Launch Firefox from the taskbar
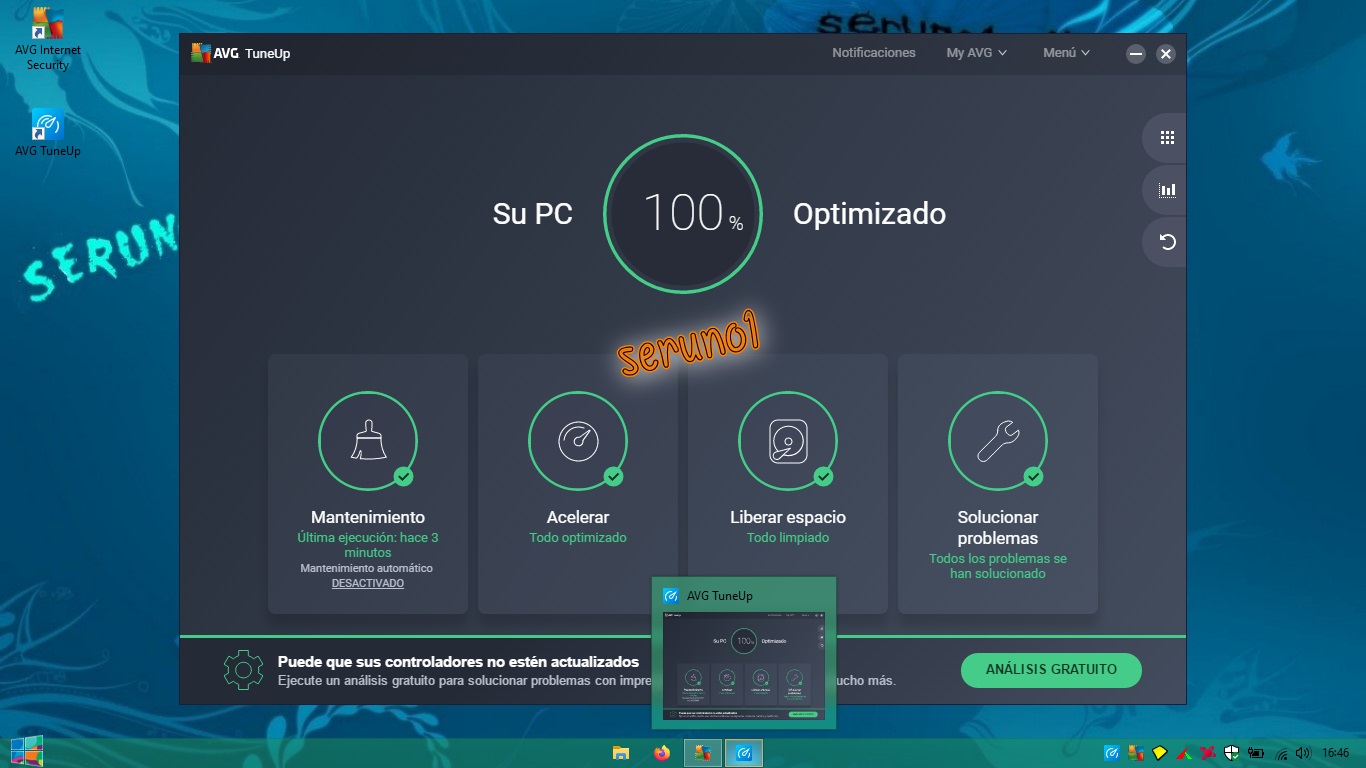1366x768 pixels. pos(662,753)
